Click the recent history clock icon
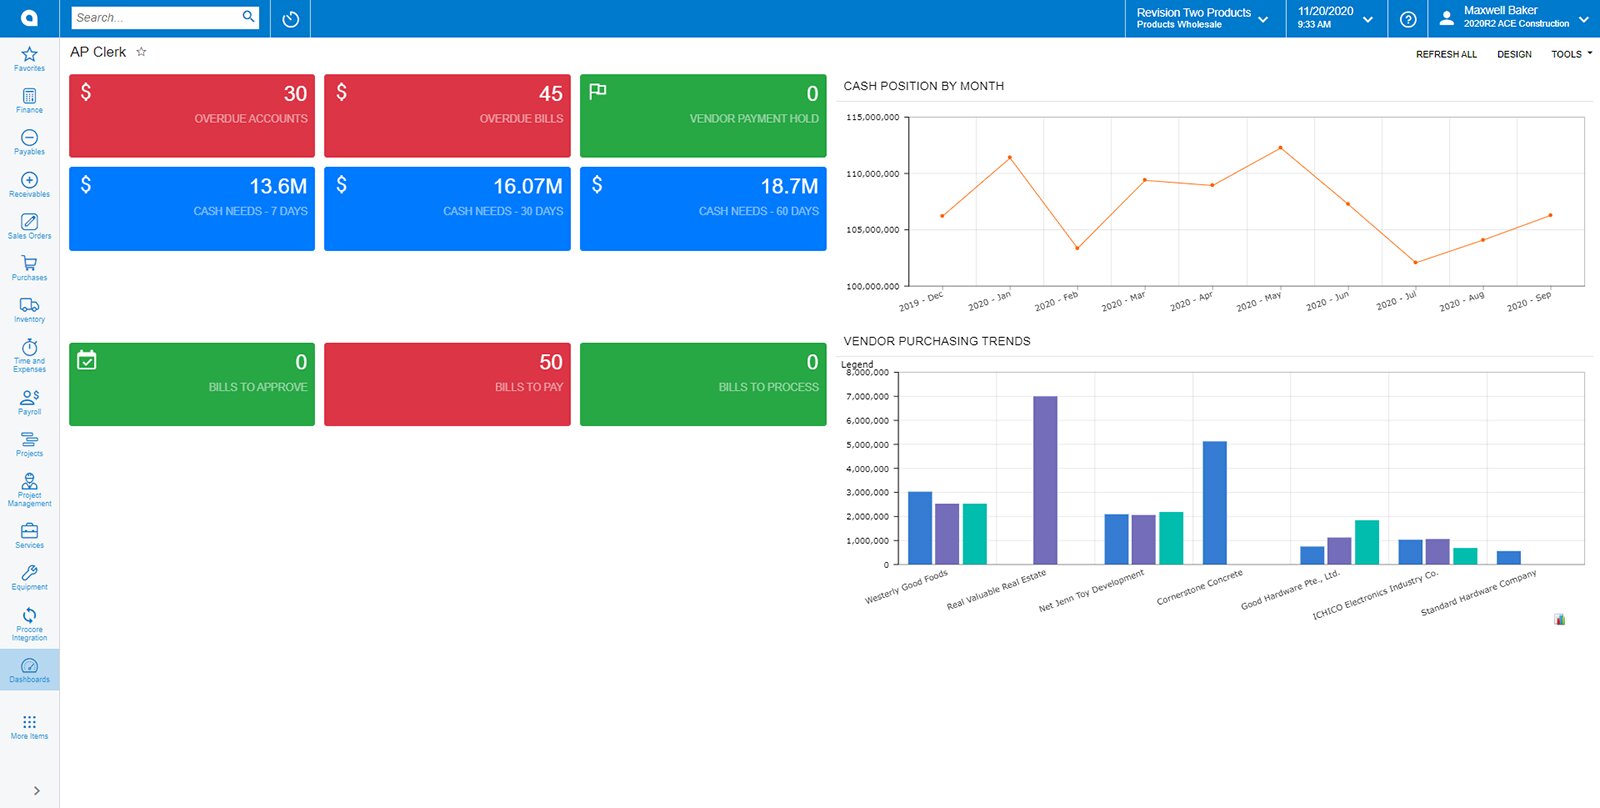 pyautogui.click(x=291, y=19)
